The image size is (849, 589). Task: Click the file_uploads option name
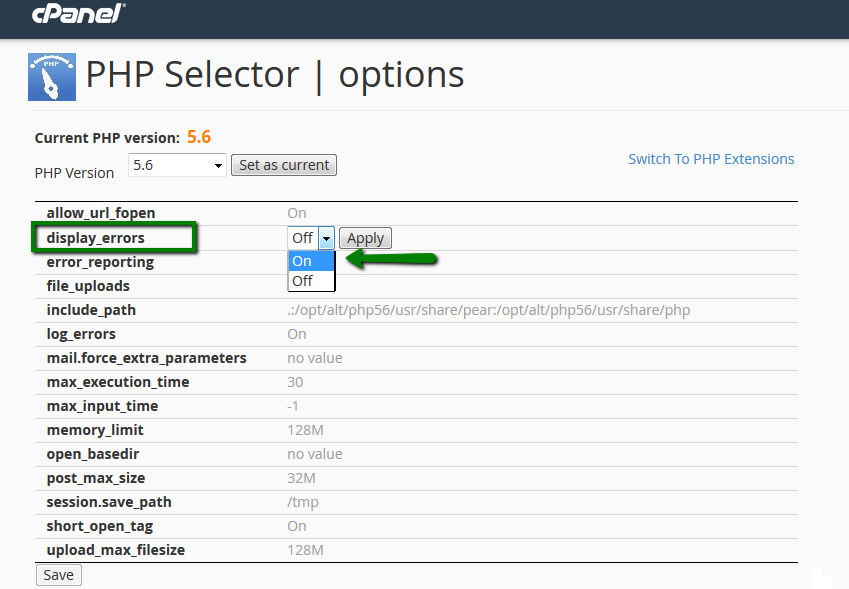tap(88, 286)
